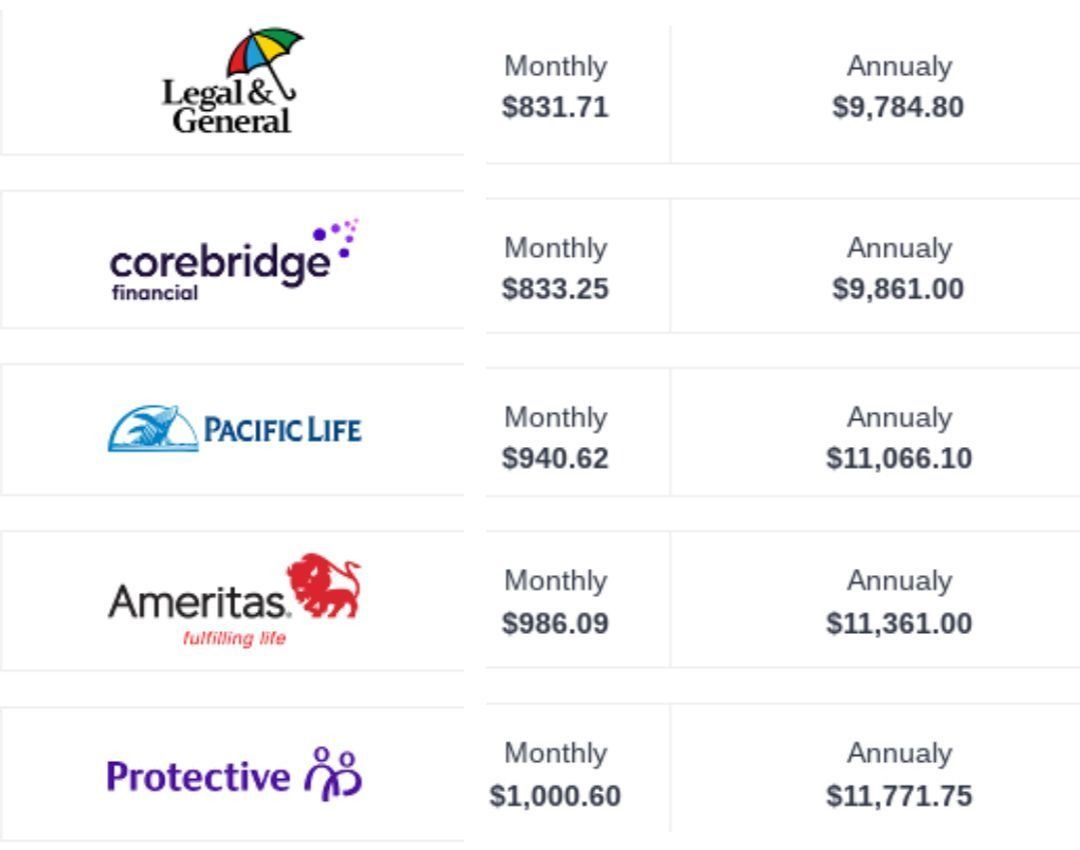Select the Corebridge Financial logo
Viewport: 1080px width, 850px height.
pyautogui.click(x=234, y=260)
